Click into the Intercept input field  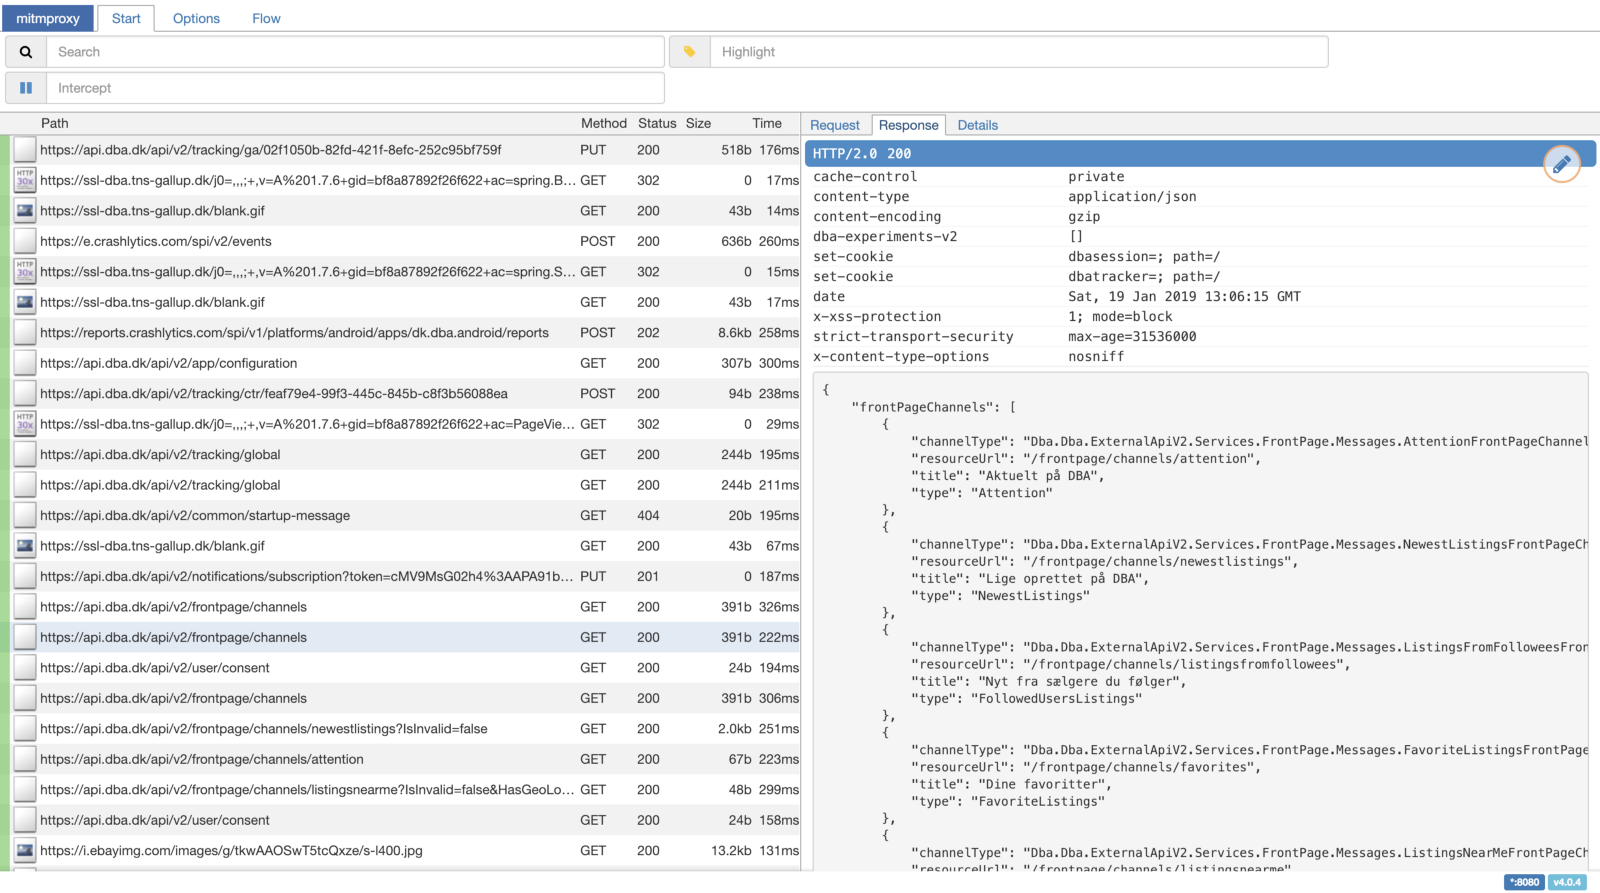(x=355, y=88)
